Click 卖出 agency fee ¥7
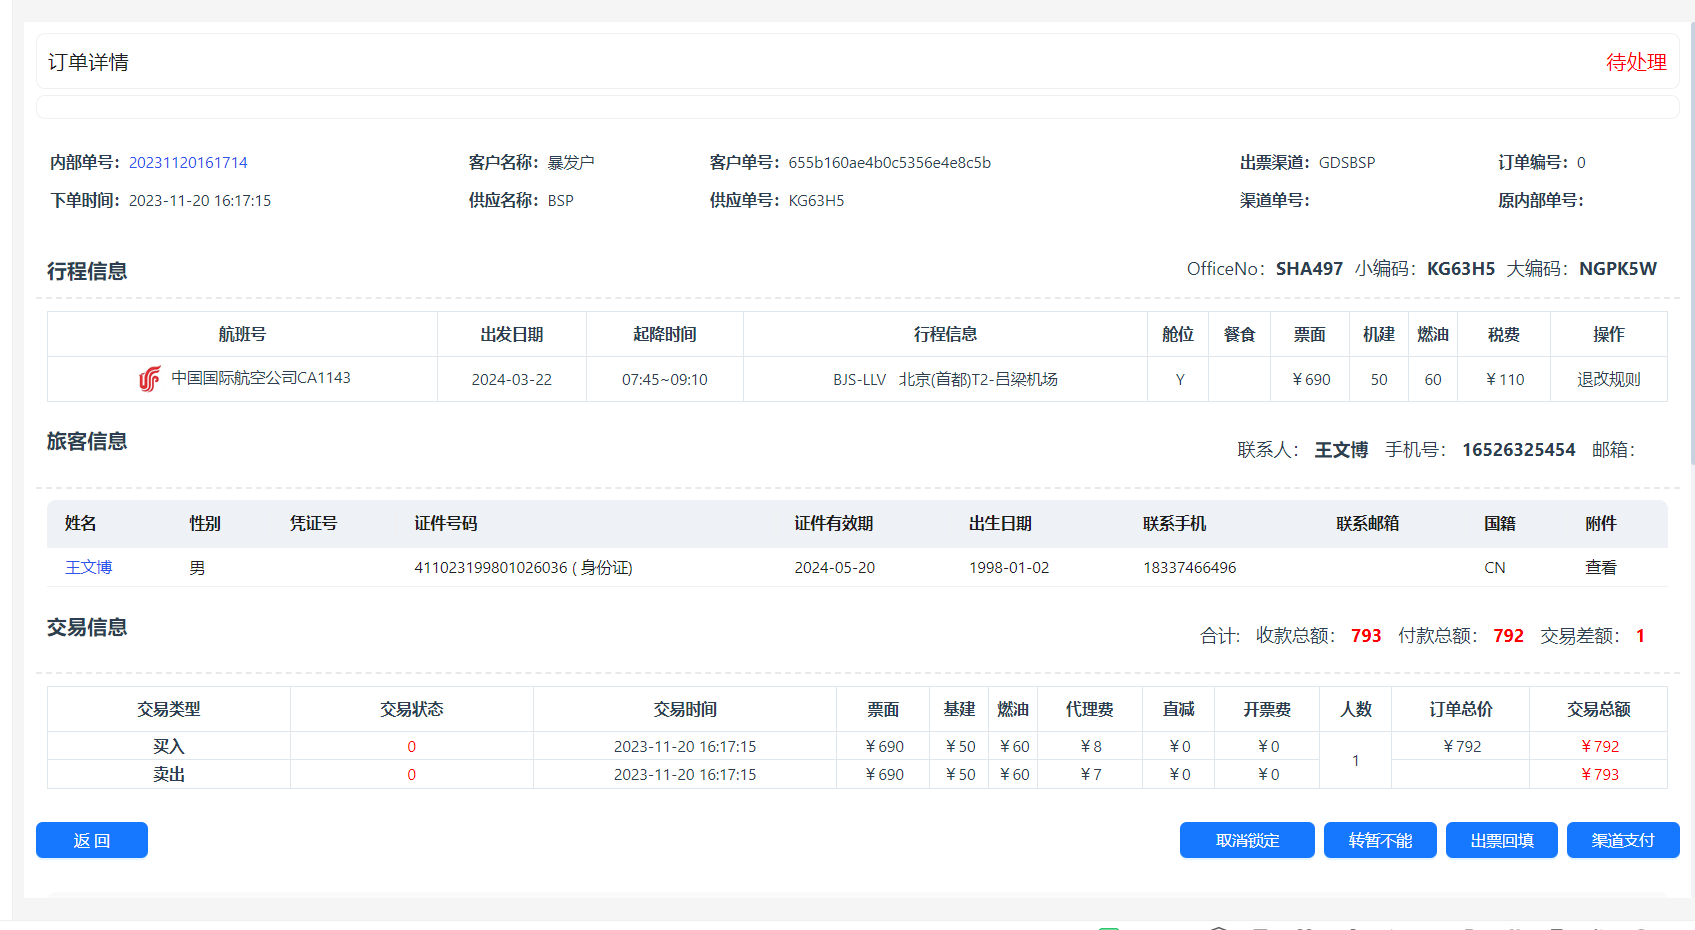 (x=1090, y=774)
